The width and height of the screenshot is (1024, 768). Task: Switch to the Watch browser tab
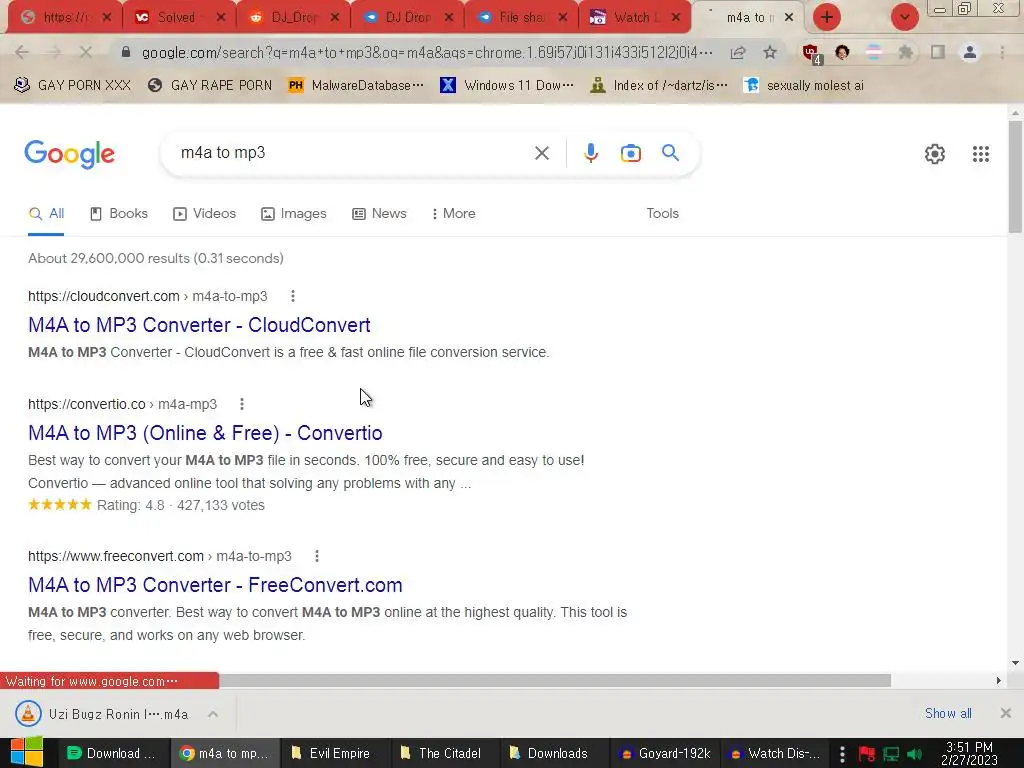(x=626, y=18)
